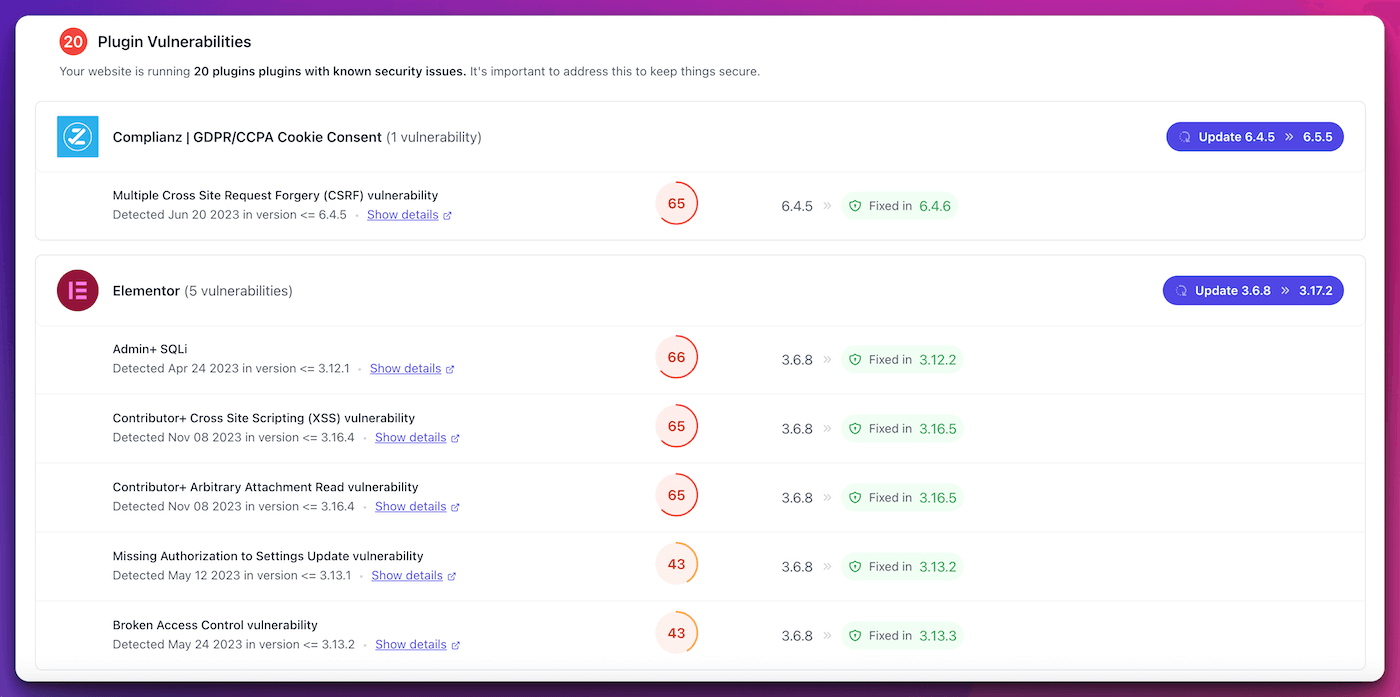
Task: Click the Fixed in 3.16.5 badge for XSS
Action: tap(901, 429)
